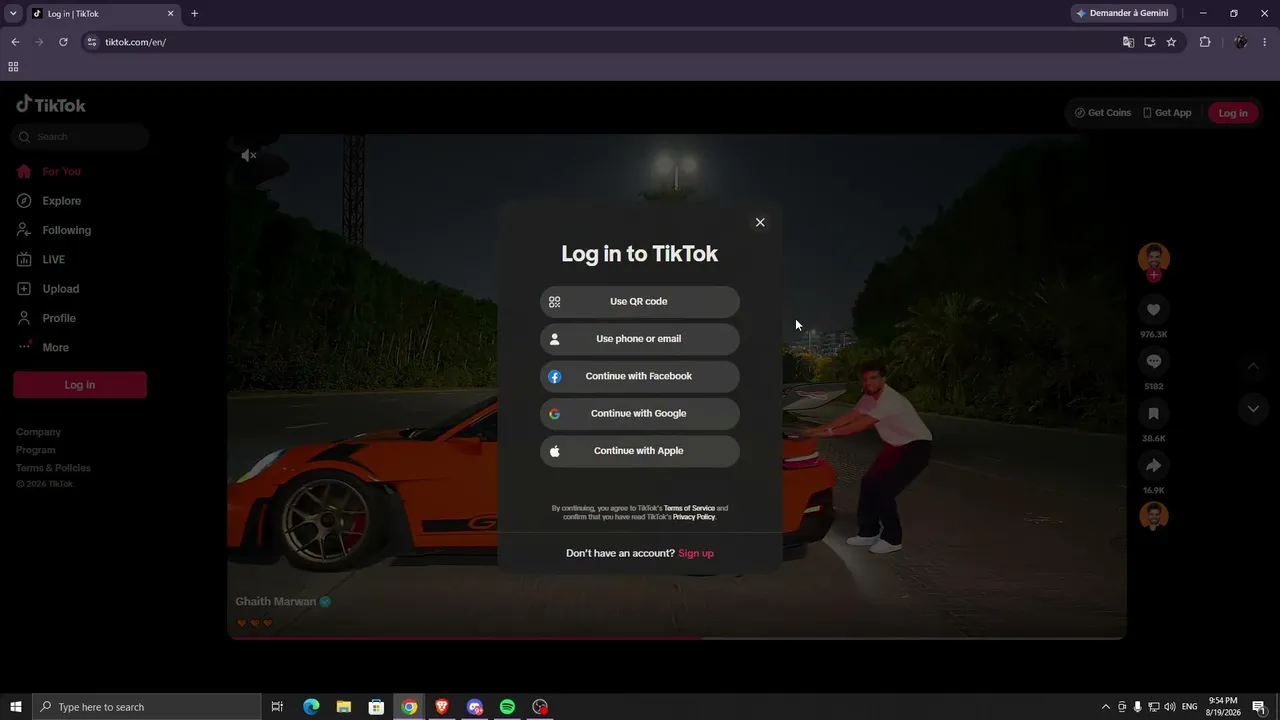Click the header Log in button
This screenshot has width=1280, height=720.
[x=1233, y=113]
